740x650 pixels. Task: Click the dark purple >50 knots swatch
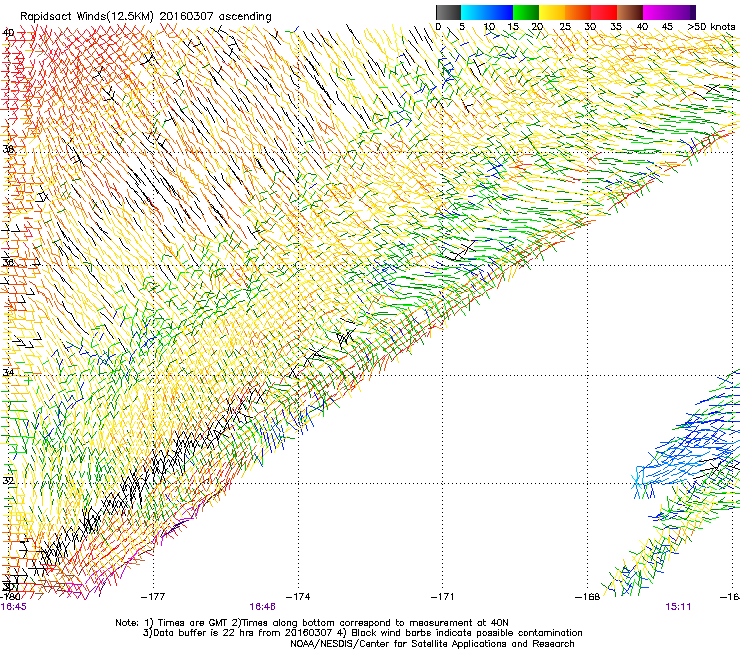pyautogui.click(x=692, y=12)
